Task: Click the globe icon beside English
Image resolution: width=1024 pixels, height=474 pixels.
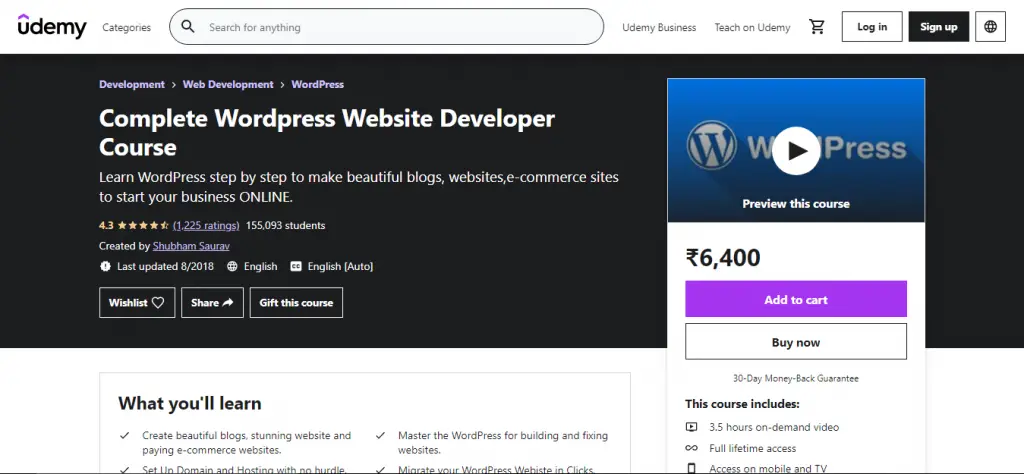Action: pos(233,267)
